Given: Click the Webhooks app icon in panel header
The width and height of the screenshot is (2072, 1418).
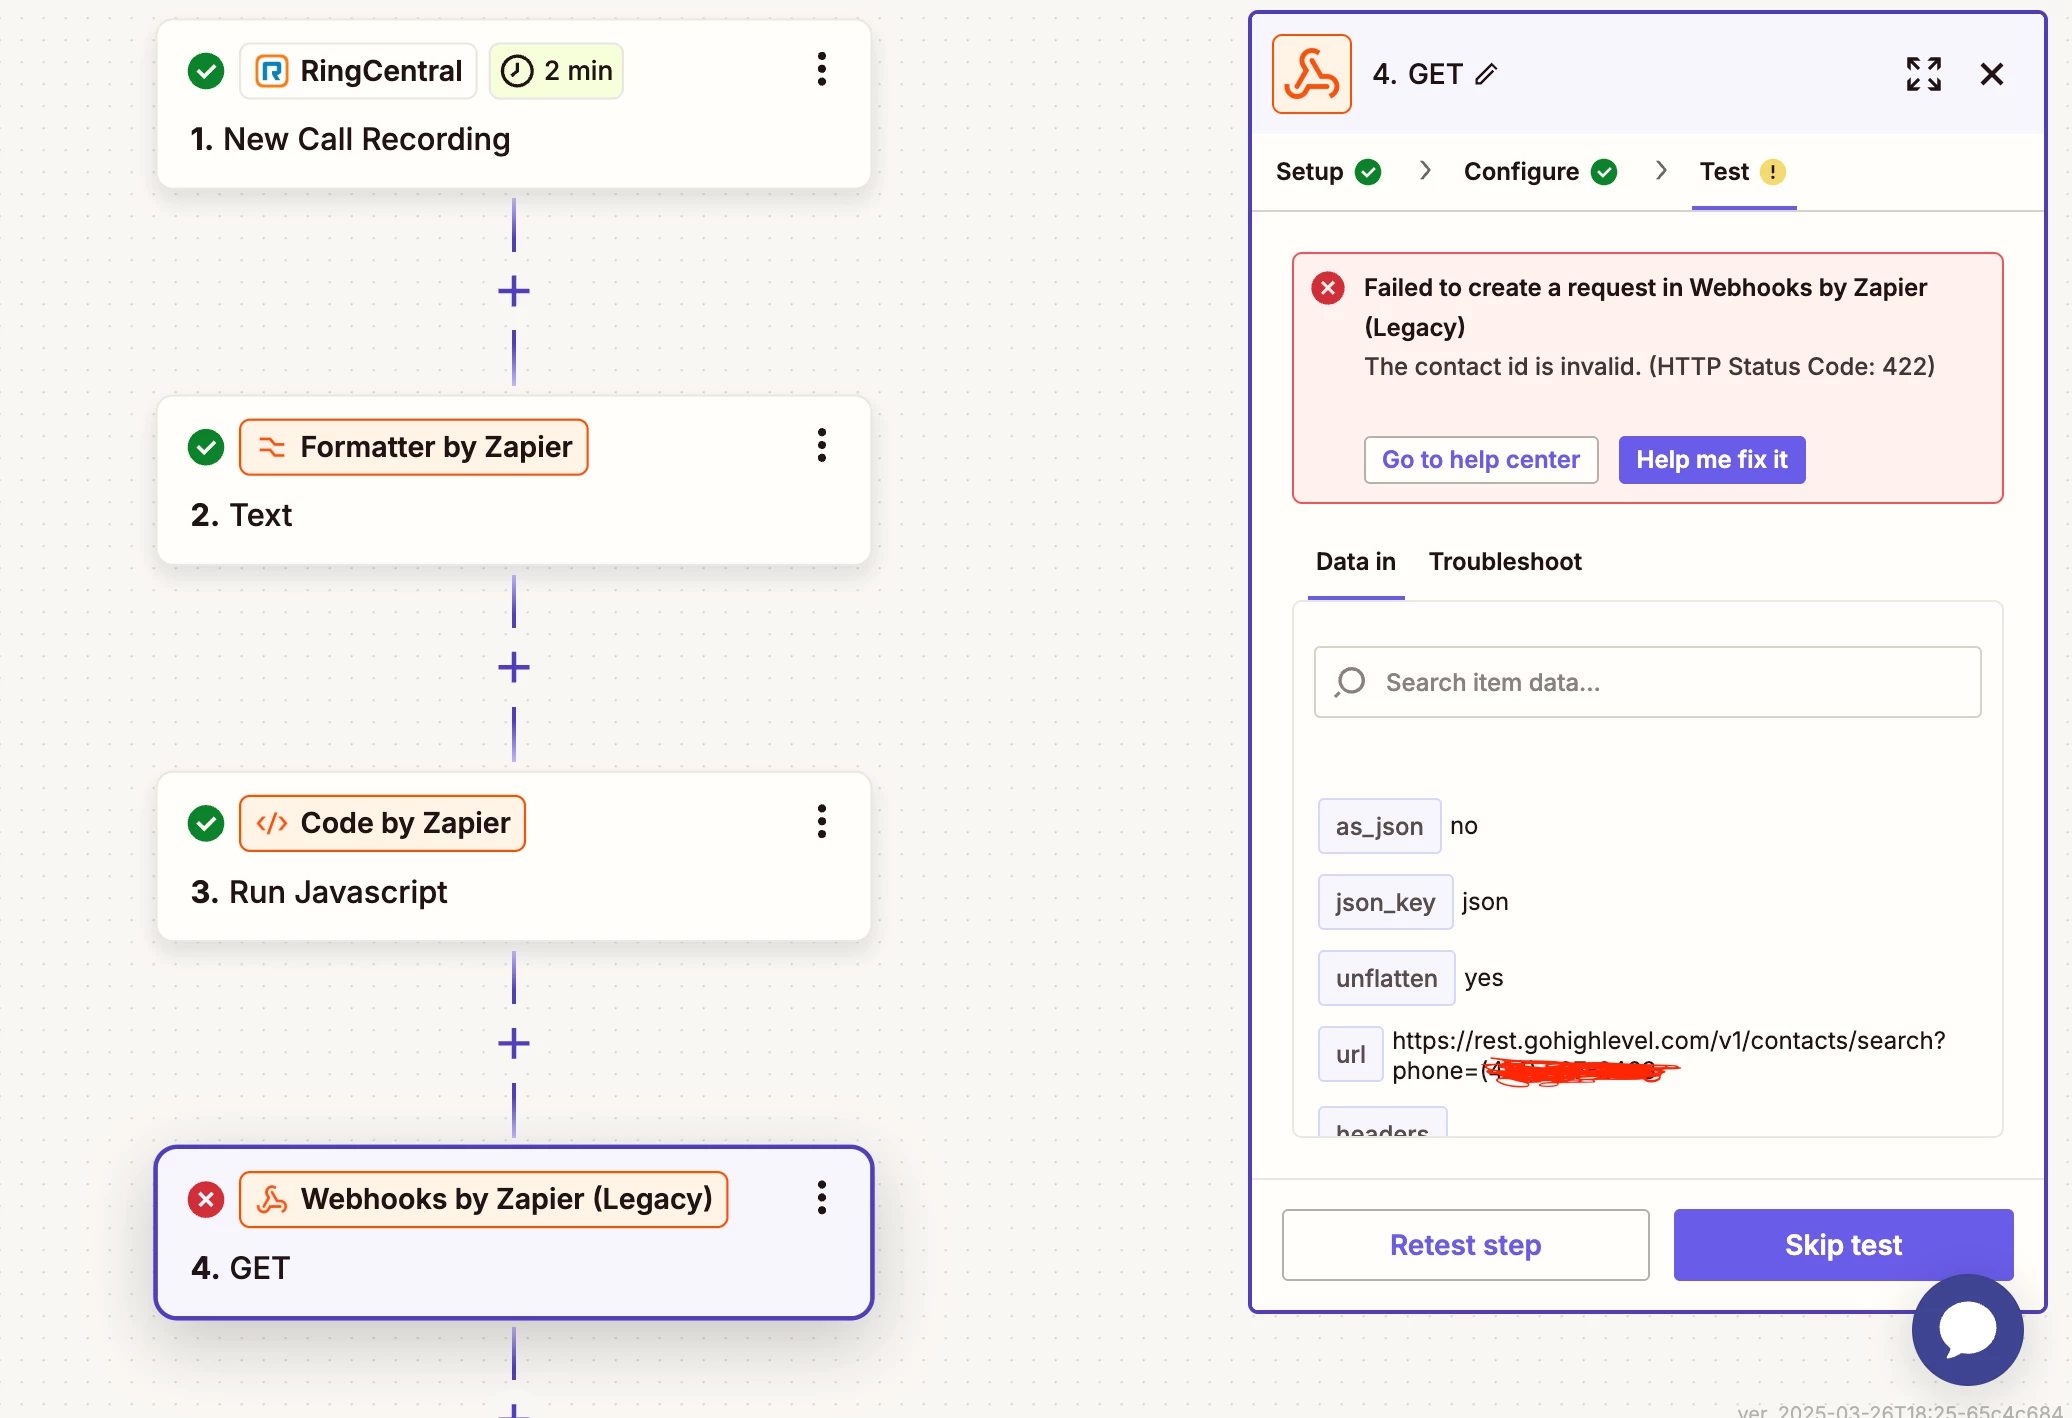Looking at the screenshot, I should coord(1311,74).
